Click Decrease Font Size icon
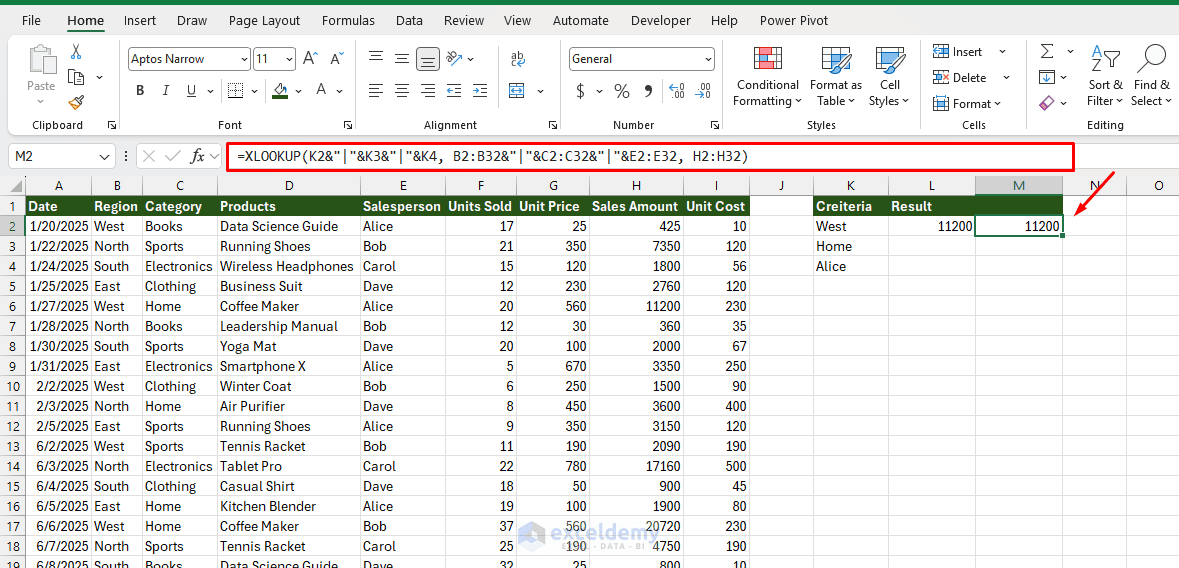Screen dimensions: 1179x568 coord(338,59)
